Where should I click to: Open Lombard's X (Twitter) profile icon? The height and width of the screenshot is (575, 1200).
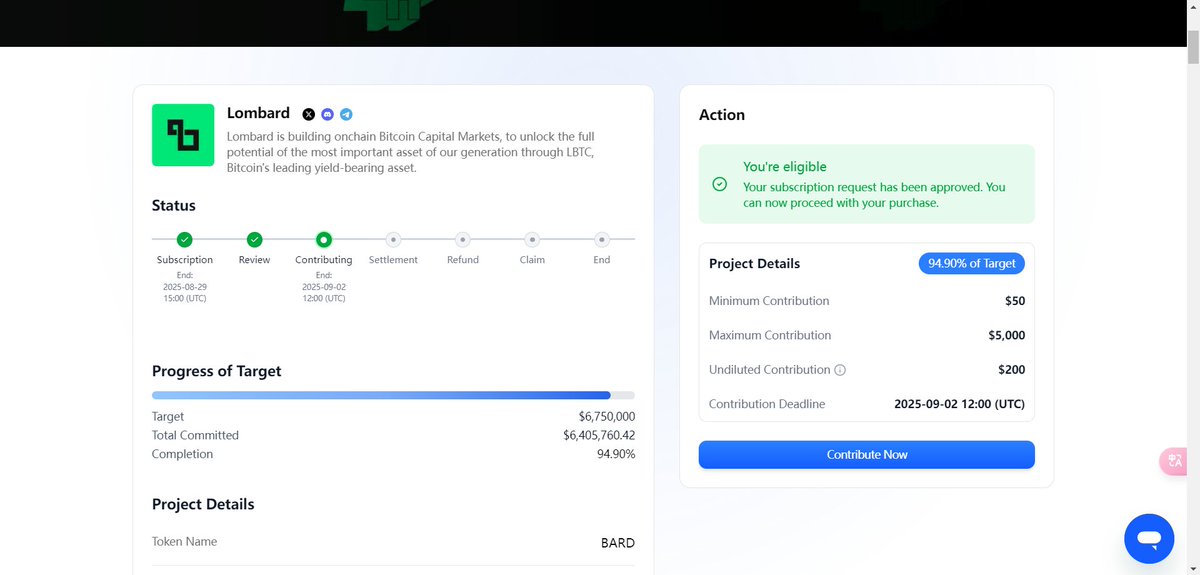tap(308, 114)
